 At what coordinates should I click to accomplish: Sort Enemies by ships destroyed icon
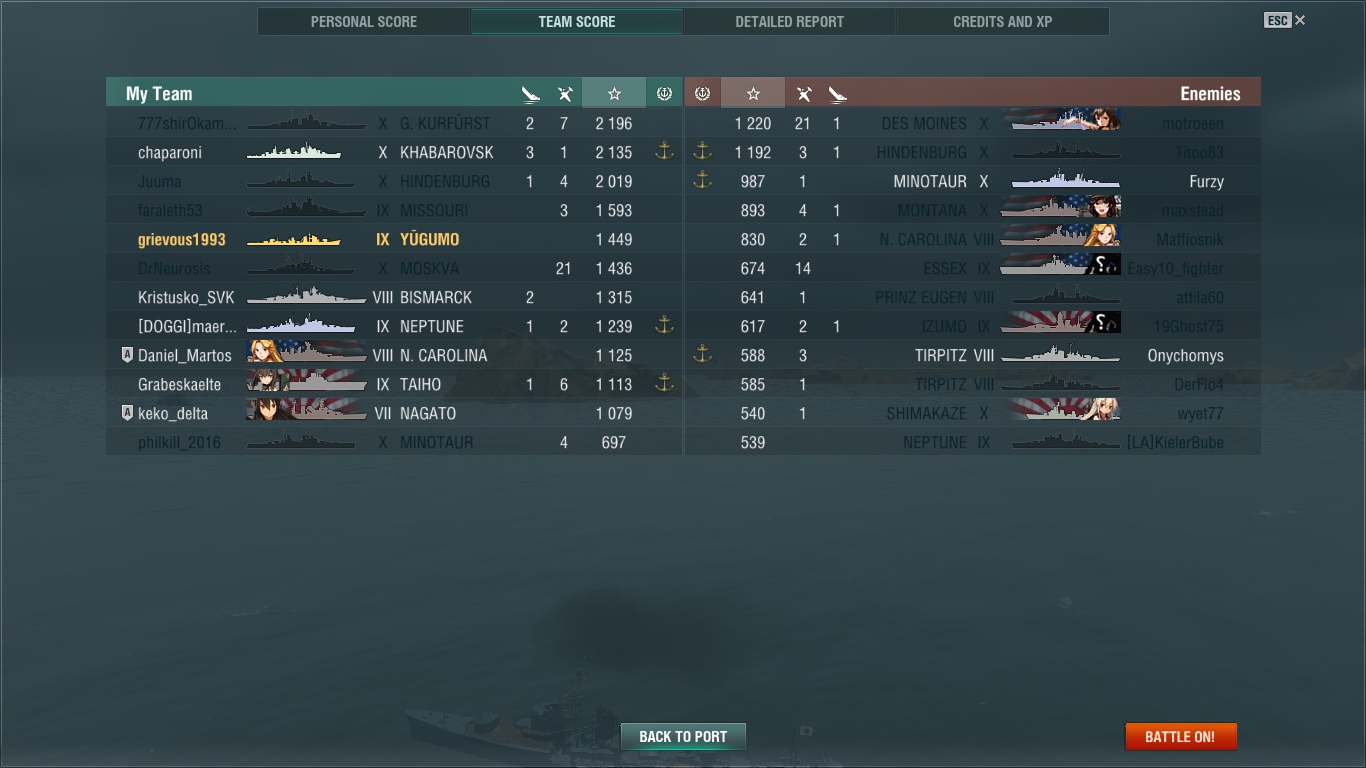838,94
